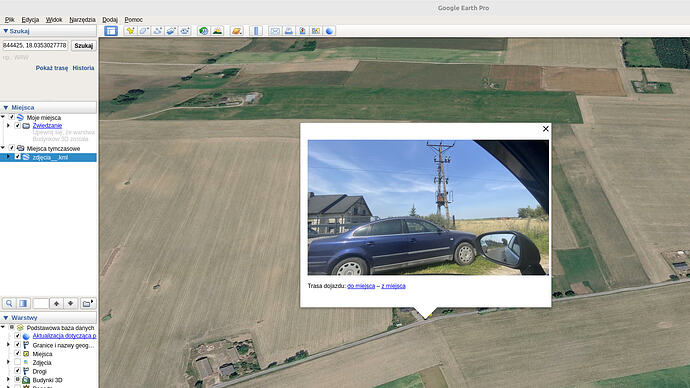Click the move down arrow button
The width and height of the screenshot is (690, 388).
(71, 304)
